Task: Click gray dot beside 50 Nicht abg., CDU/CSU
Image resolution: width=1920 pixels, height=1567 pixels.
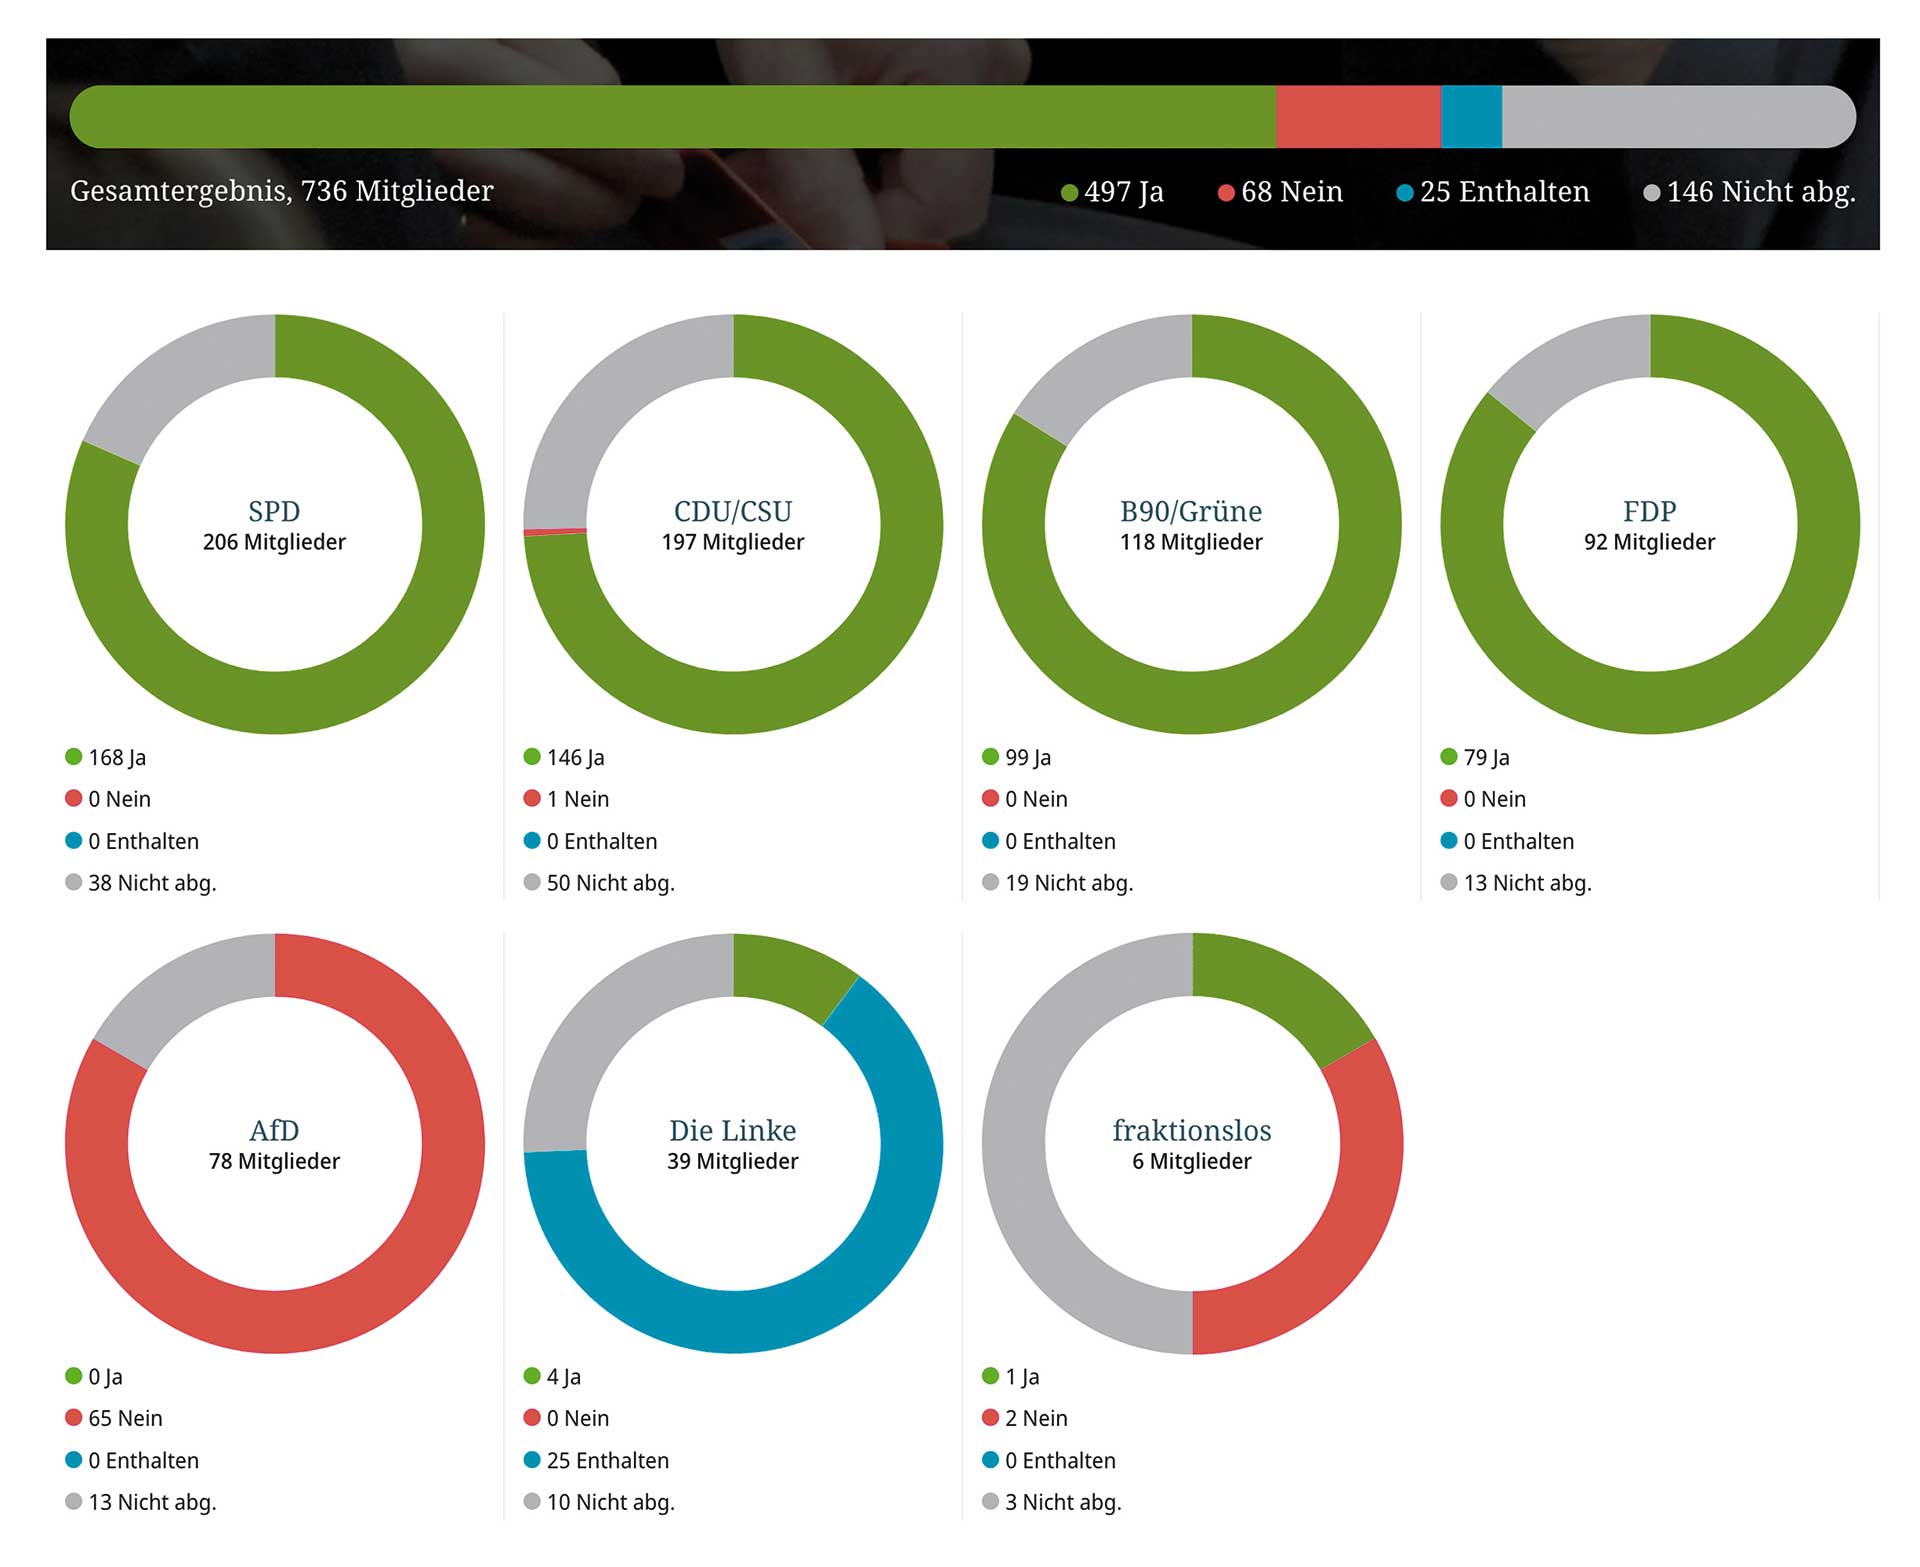Action: (532, 882)
